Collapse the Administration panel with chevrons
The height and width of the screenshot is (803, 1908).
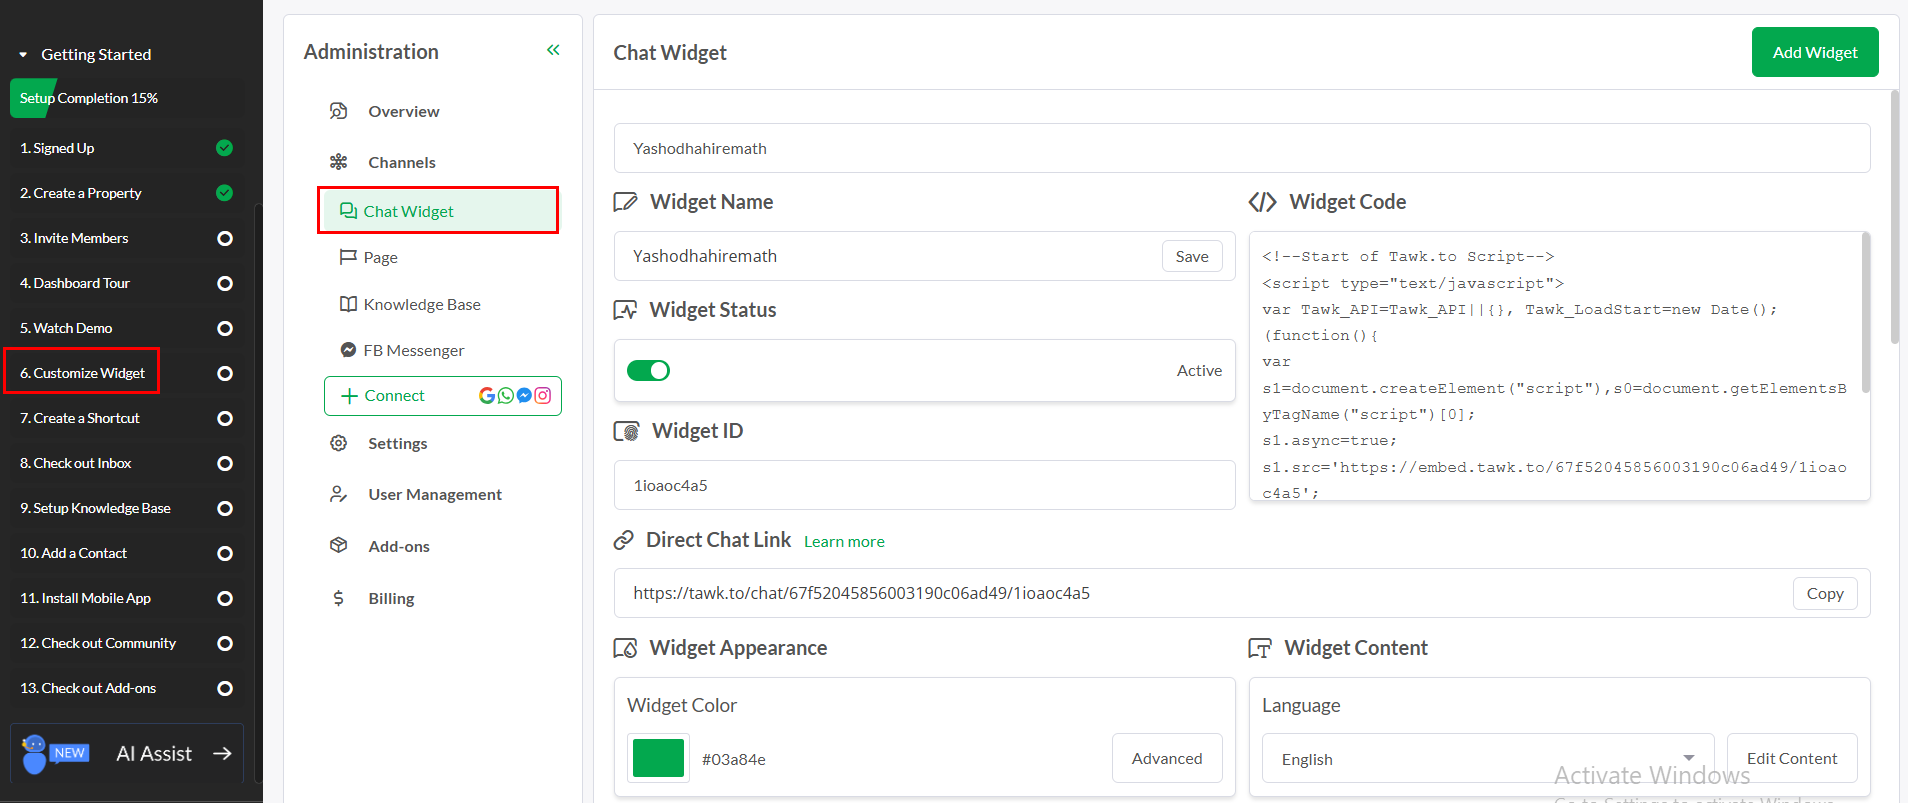pos(553,50)
